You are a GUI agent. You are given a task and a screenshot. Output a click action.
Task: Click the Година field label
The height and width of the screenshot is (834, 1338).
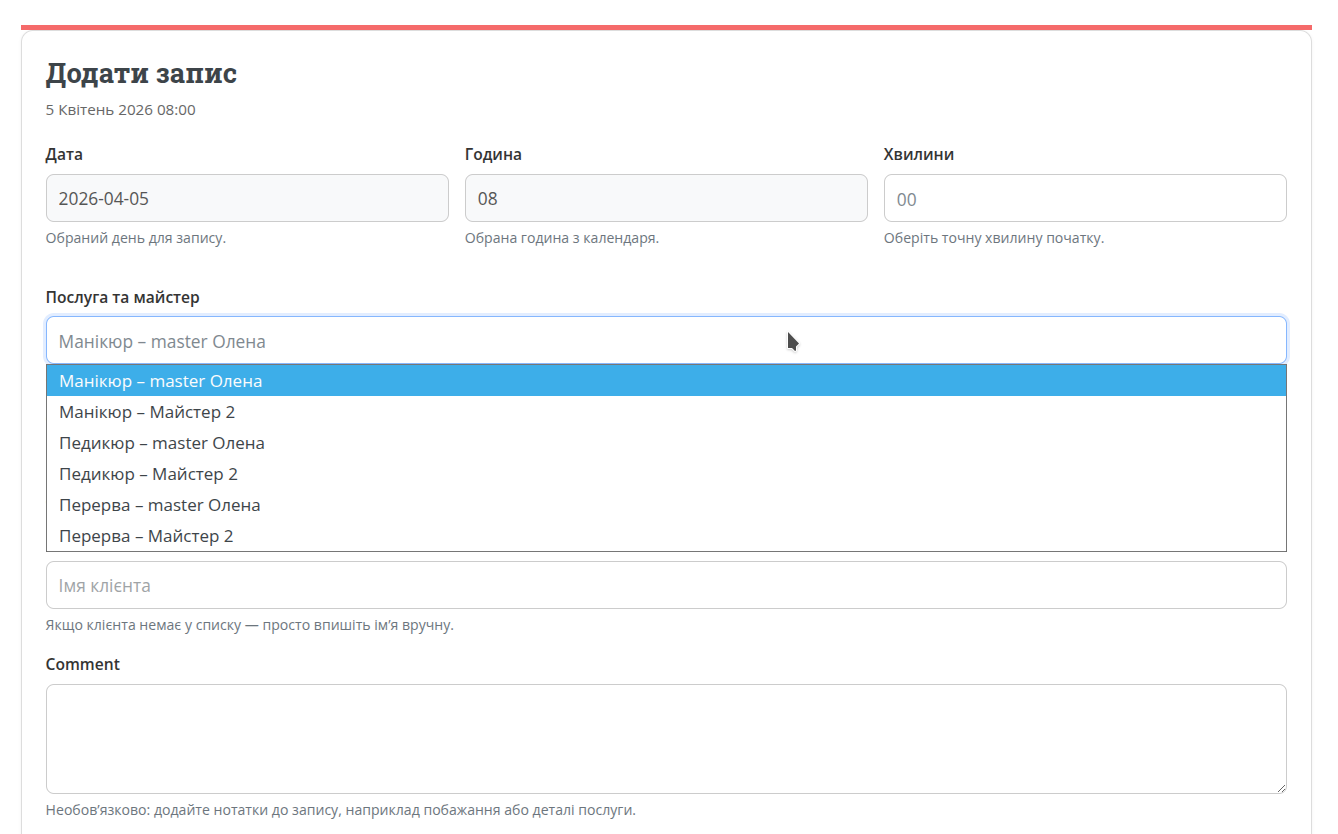point(493,155)
